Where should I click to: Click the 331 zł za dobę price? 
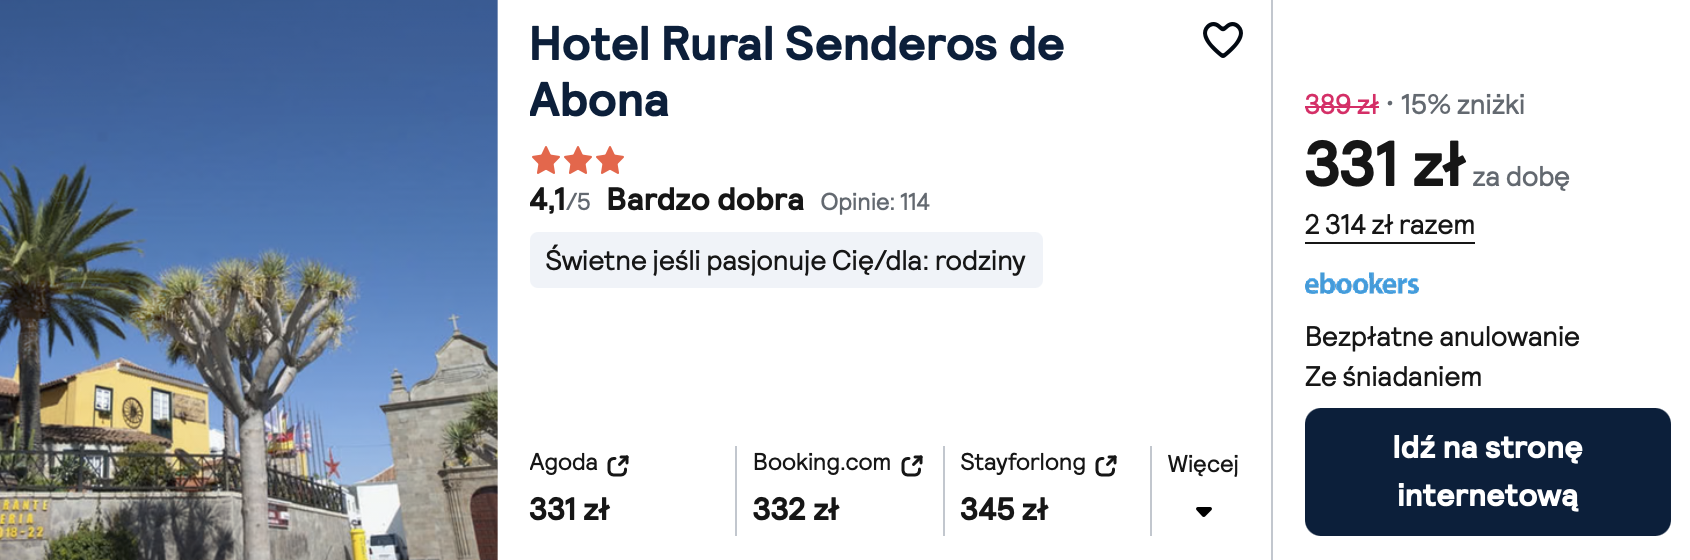point(1437,165)
